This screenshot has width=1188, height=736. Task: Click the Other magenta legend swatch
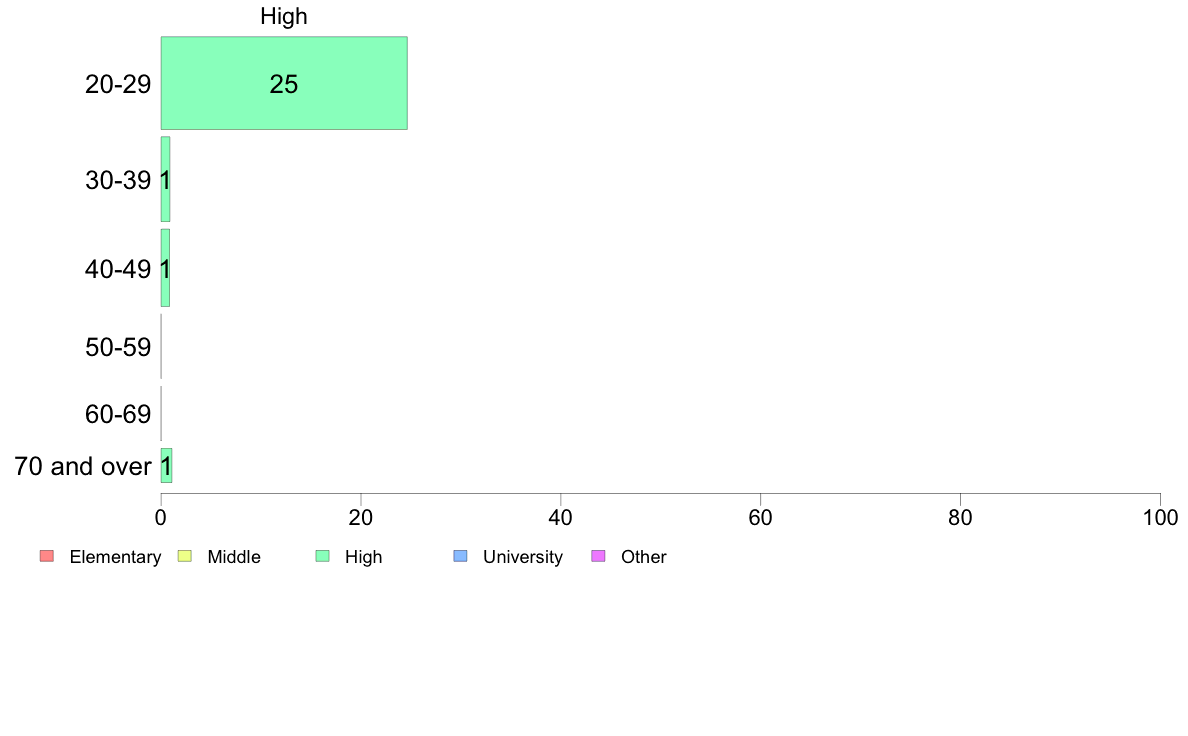(598, 556)
